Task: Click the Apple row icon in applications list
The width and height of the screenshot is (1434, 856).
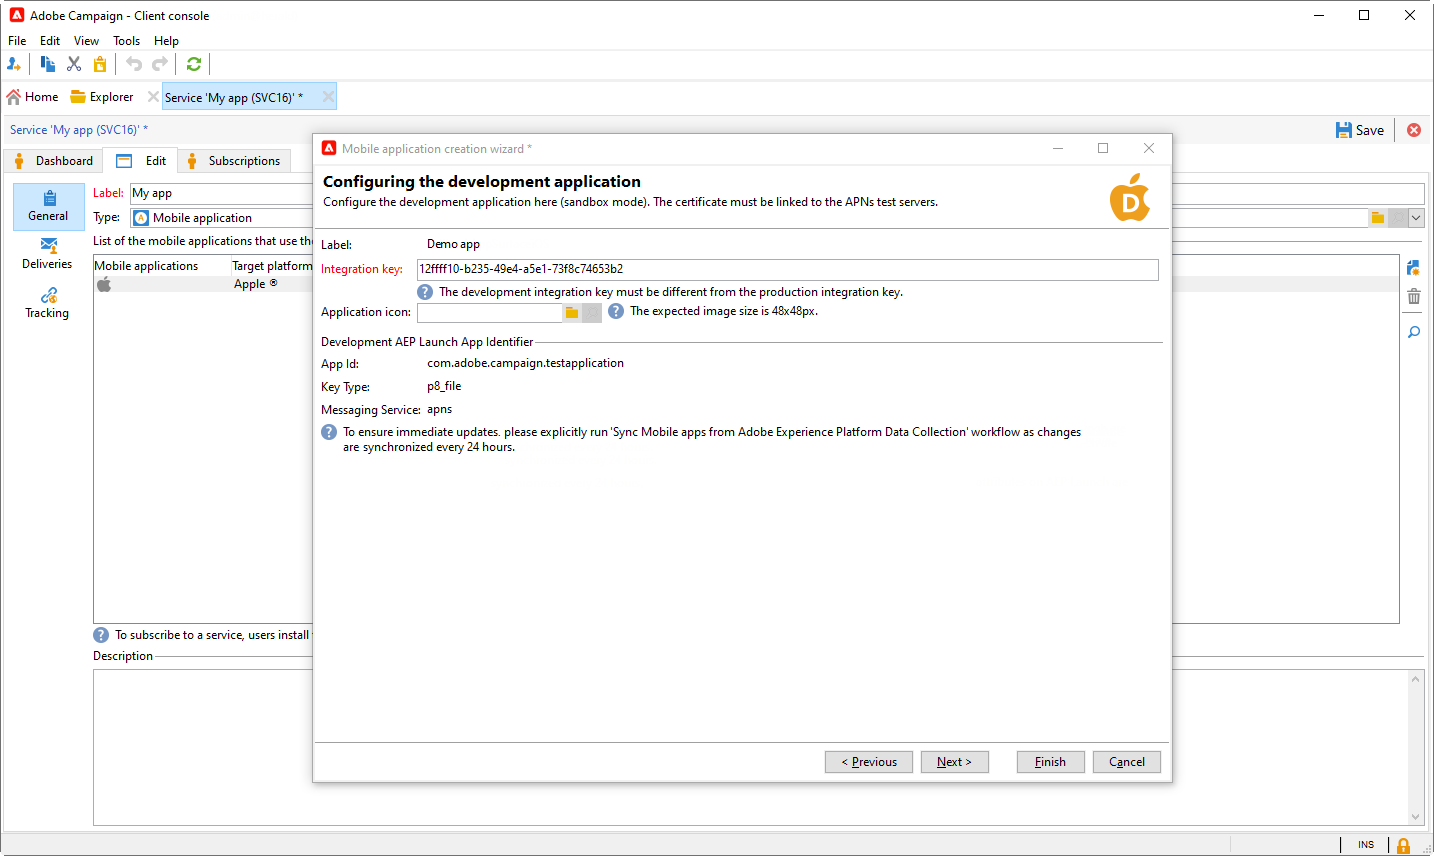Action: 104,284
